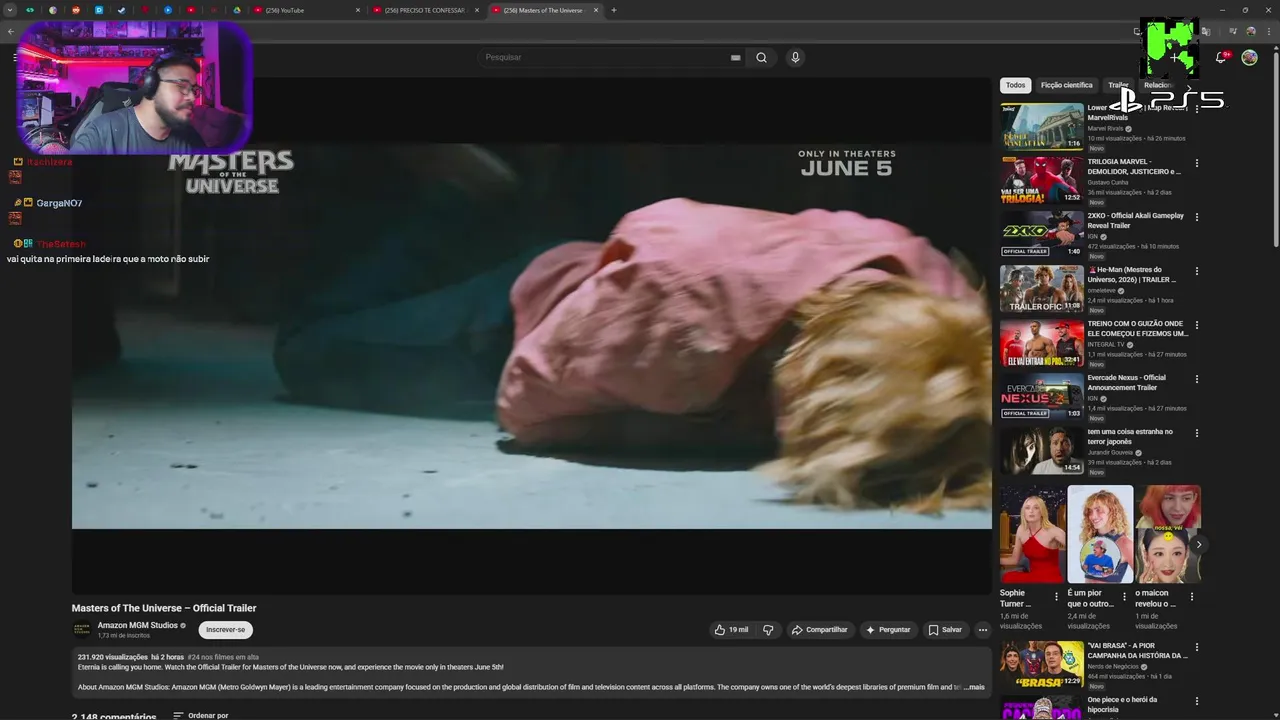Viewport: 1280px width, 720px height.
Task: Dislike the video with thumbs-down icon
Action: pyautogui.click(x=768, y=630)
